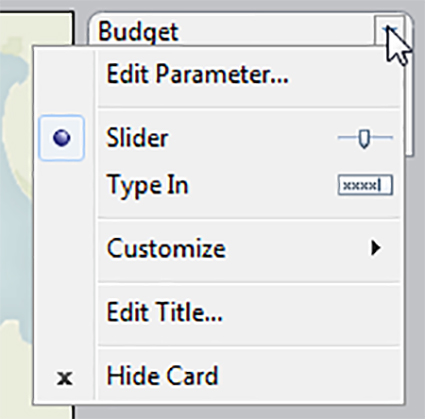Screen dimensions: 425x419
Task: Click the Budget parameter card title
Action: (x=138, y=33)
